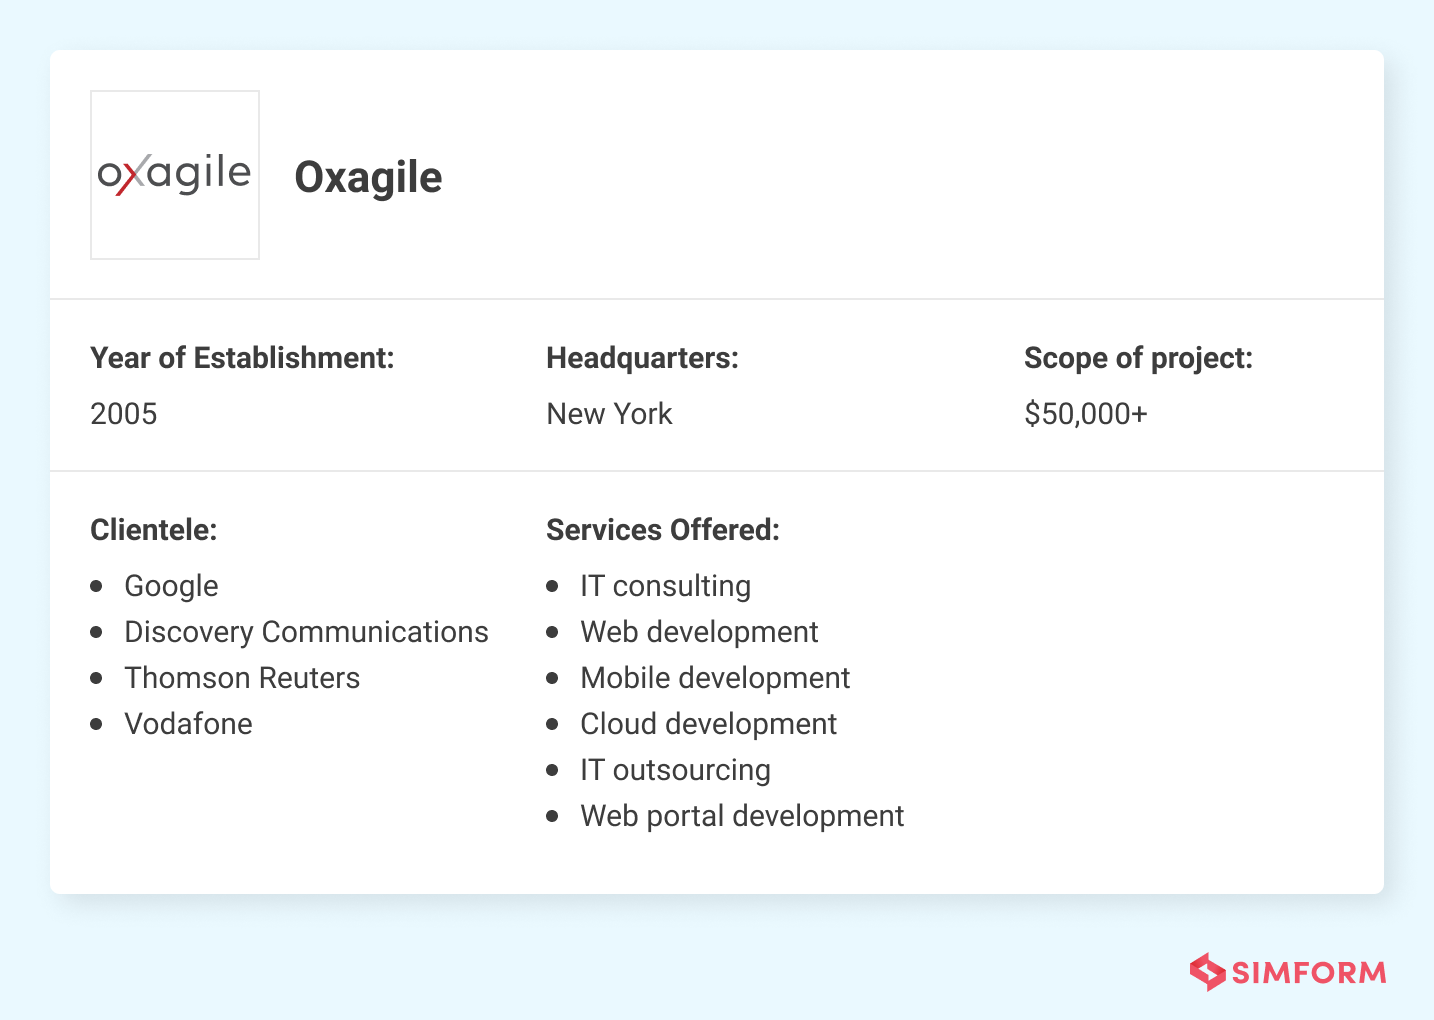Click the Simform logo icon
Viewport: 1434px width, 1020px height.
click(1207, 972)
